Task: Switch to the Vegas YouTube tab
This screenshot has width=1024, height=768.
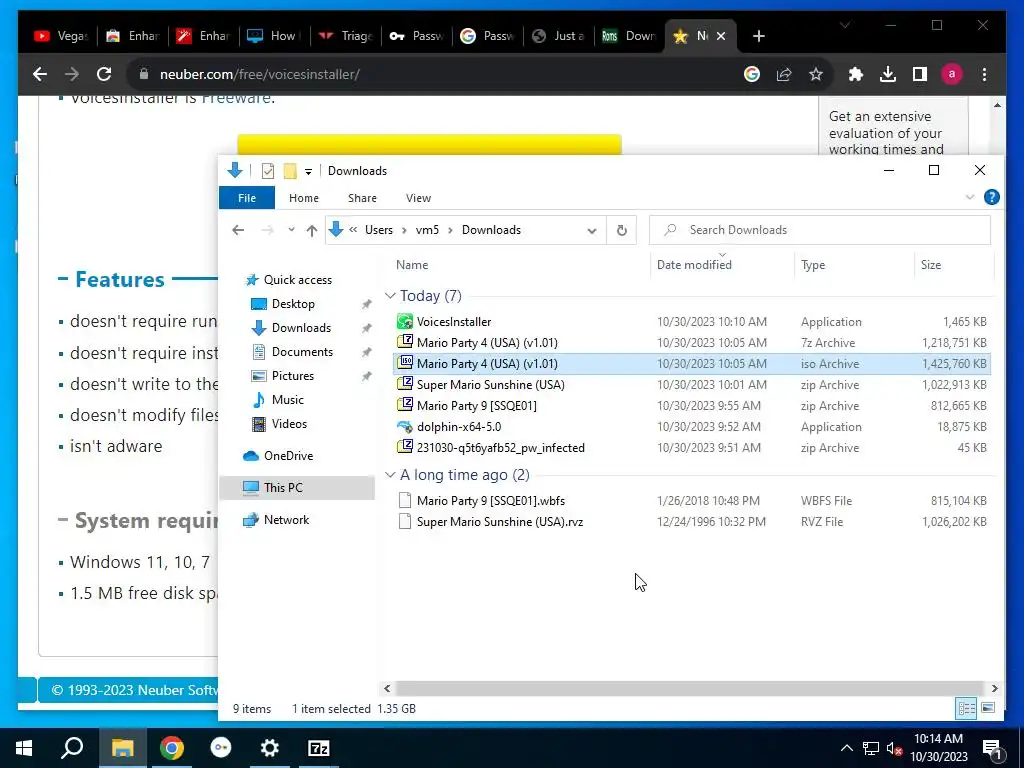Action: pyautogui.click(x=61, y=36)
